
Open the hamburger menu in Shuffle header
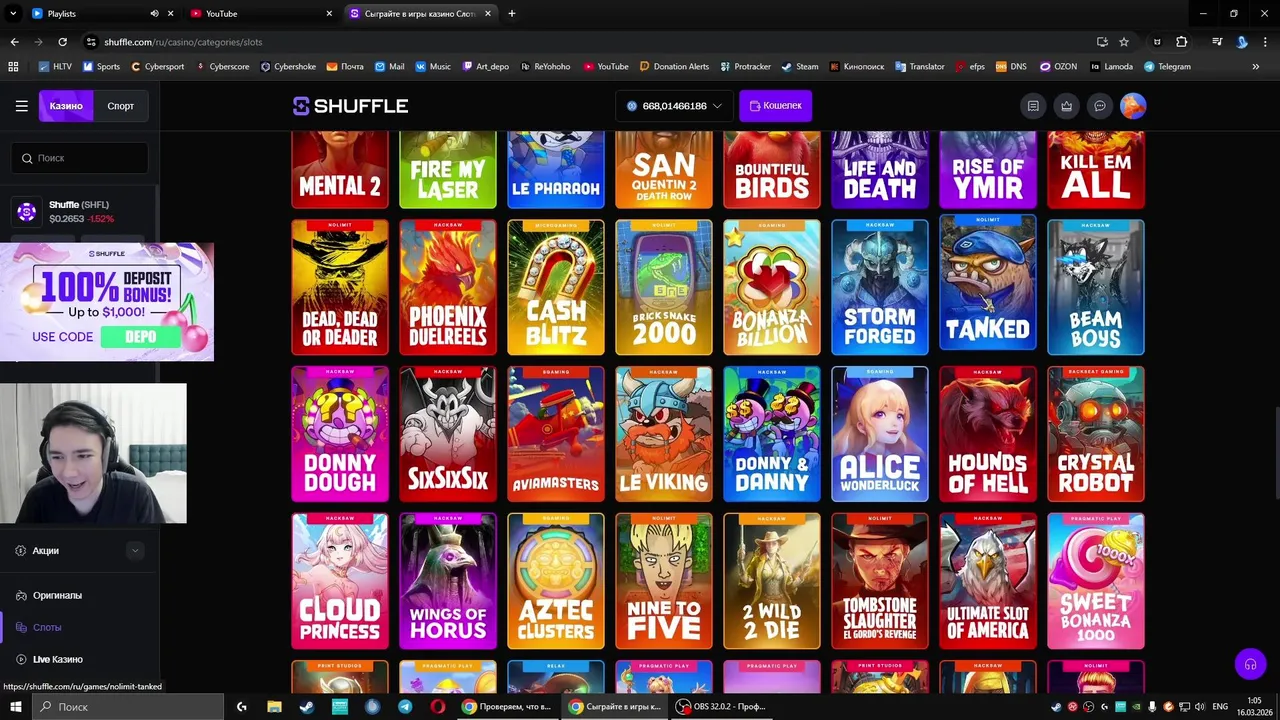(21, 106)
